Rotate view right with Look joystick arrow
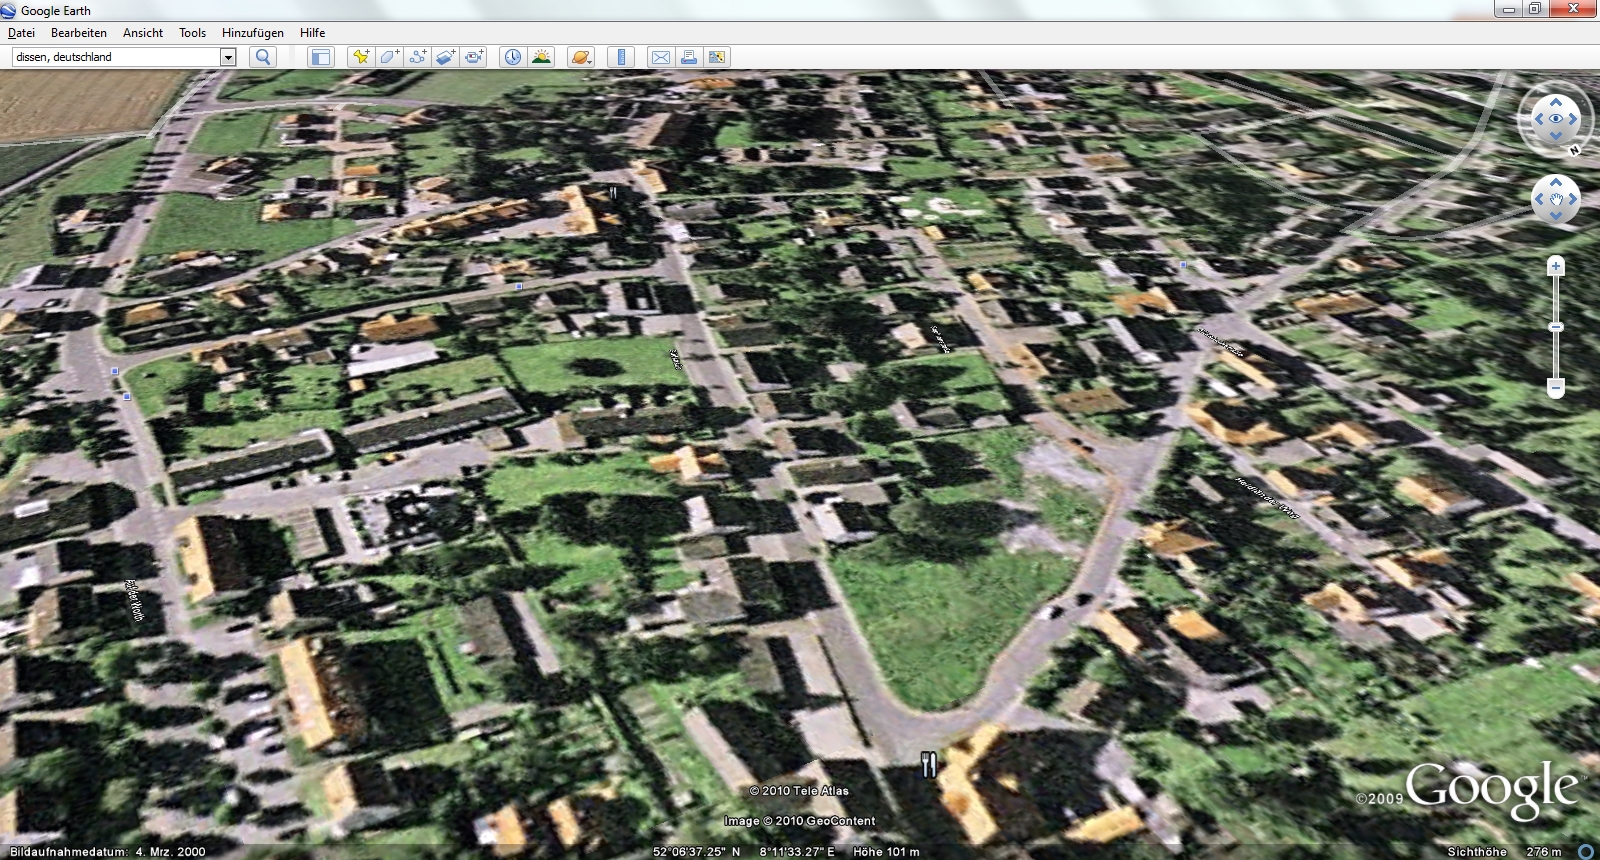The image size is (1600, 860). [1573, 119]
